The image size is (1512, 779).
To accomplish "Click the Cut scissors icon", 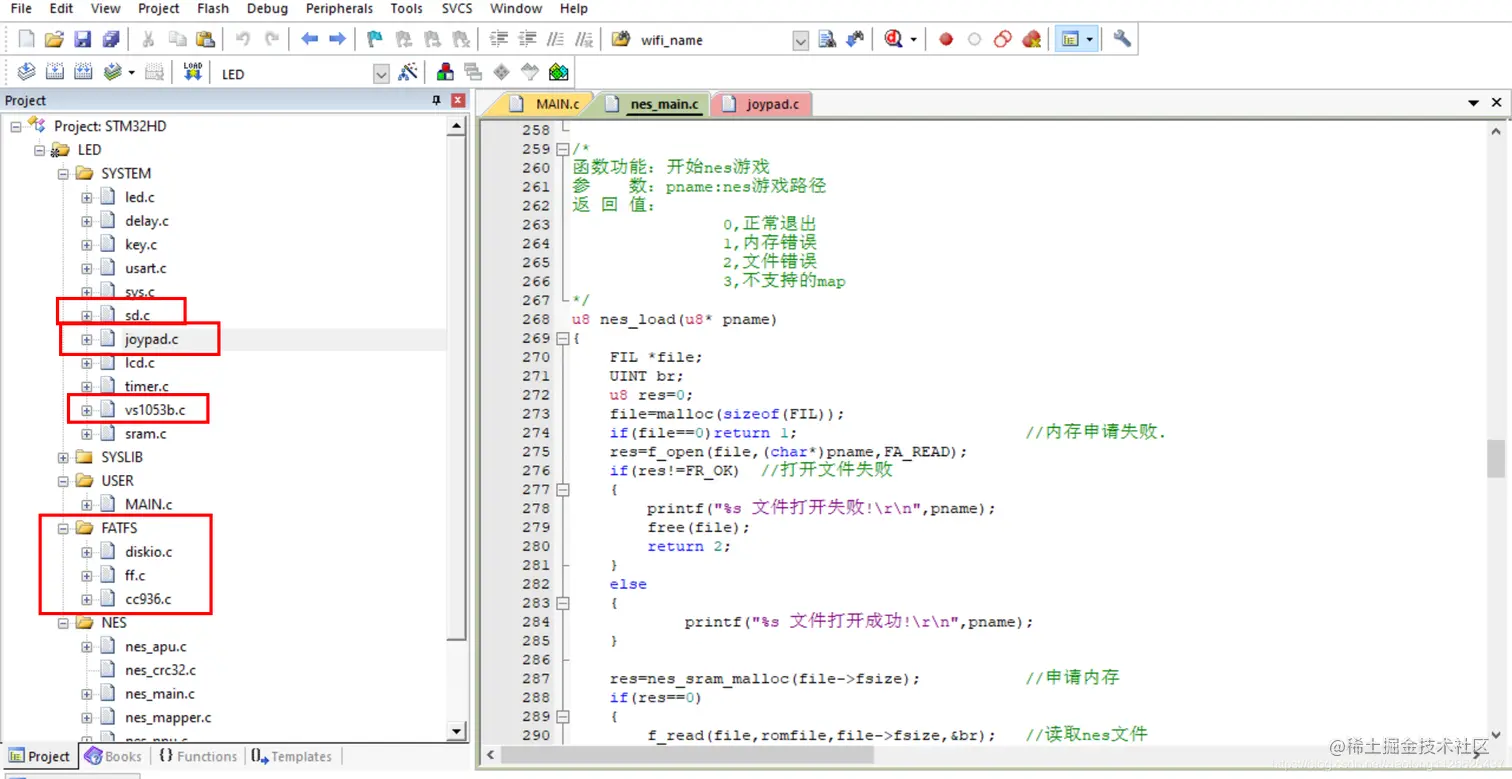I will (148, 39).
